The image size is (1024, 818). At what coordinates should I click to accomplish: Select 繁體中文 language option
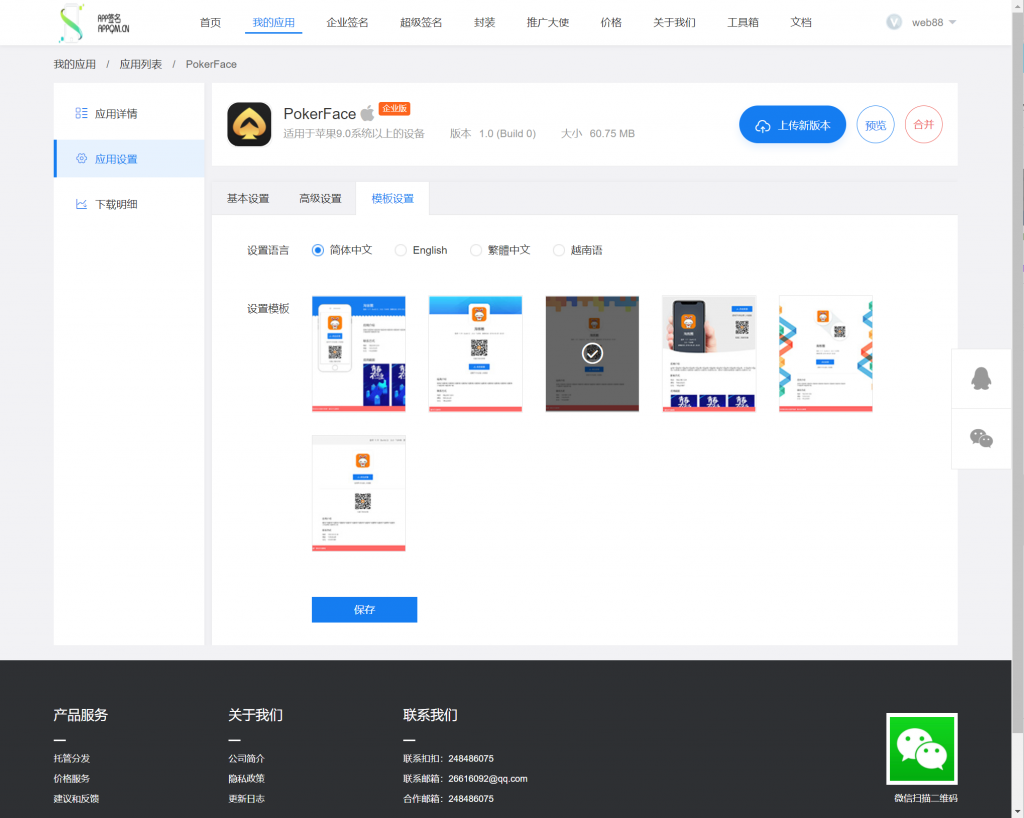click(476, 250)
